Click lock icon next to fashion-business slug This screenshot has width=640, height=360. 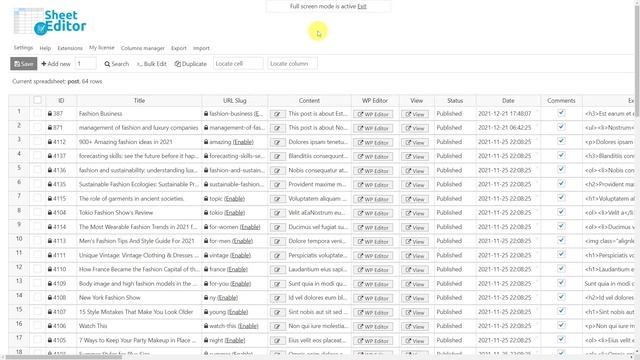point(206,113)
